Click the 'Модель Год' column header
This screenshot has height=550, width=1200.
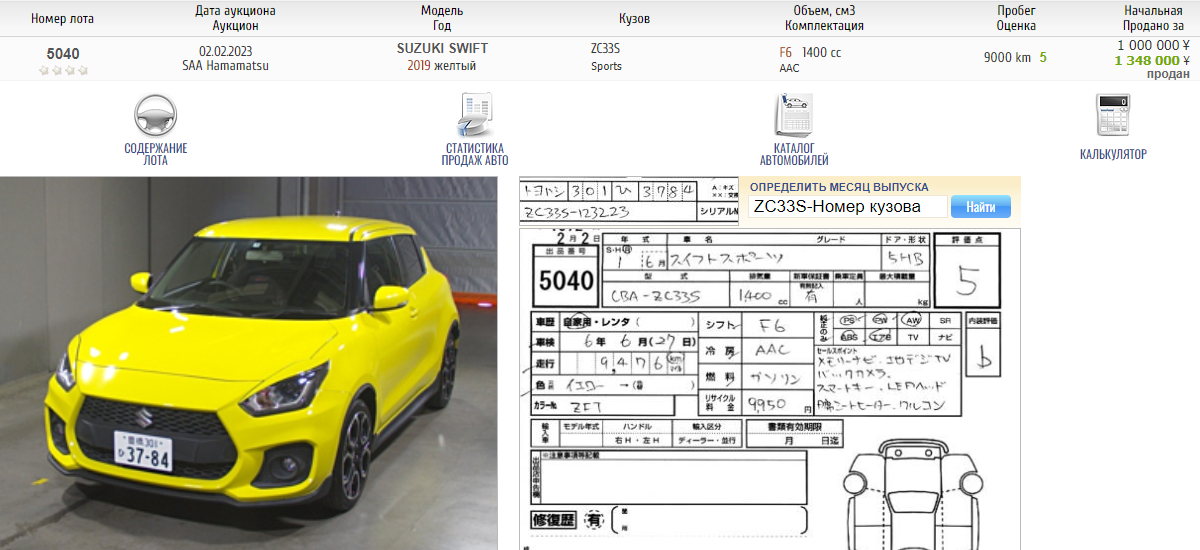click(442, 18)
